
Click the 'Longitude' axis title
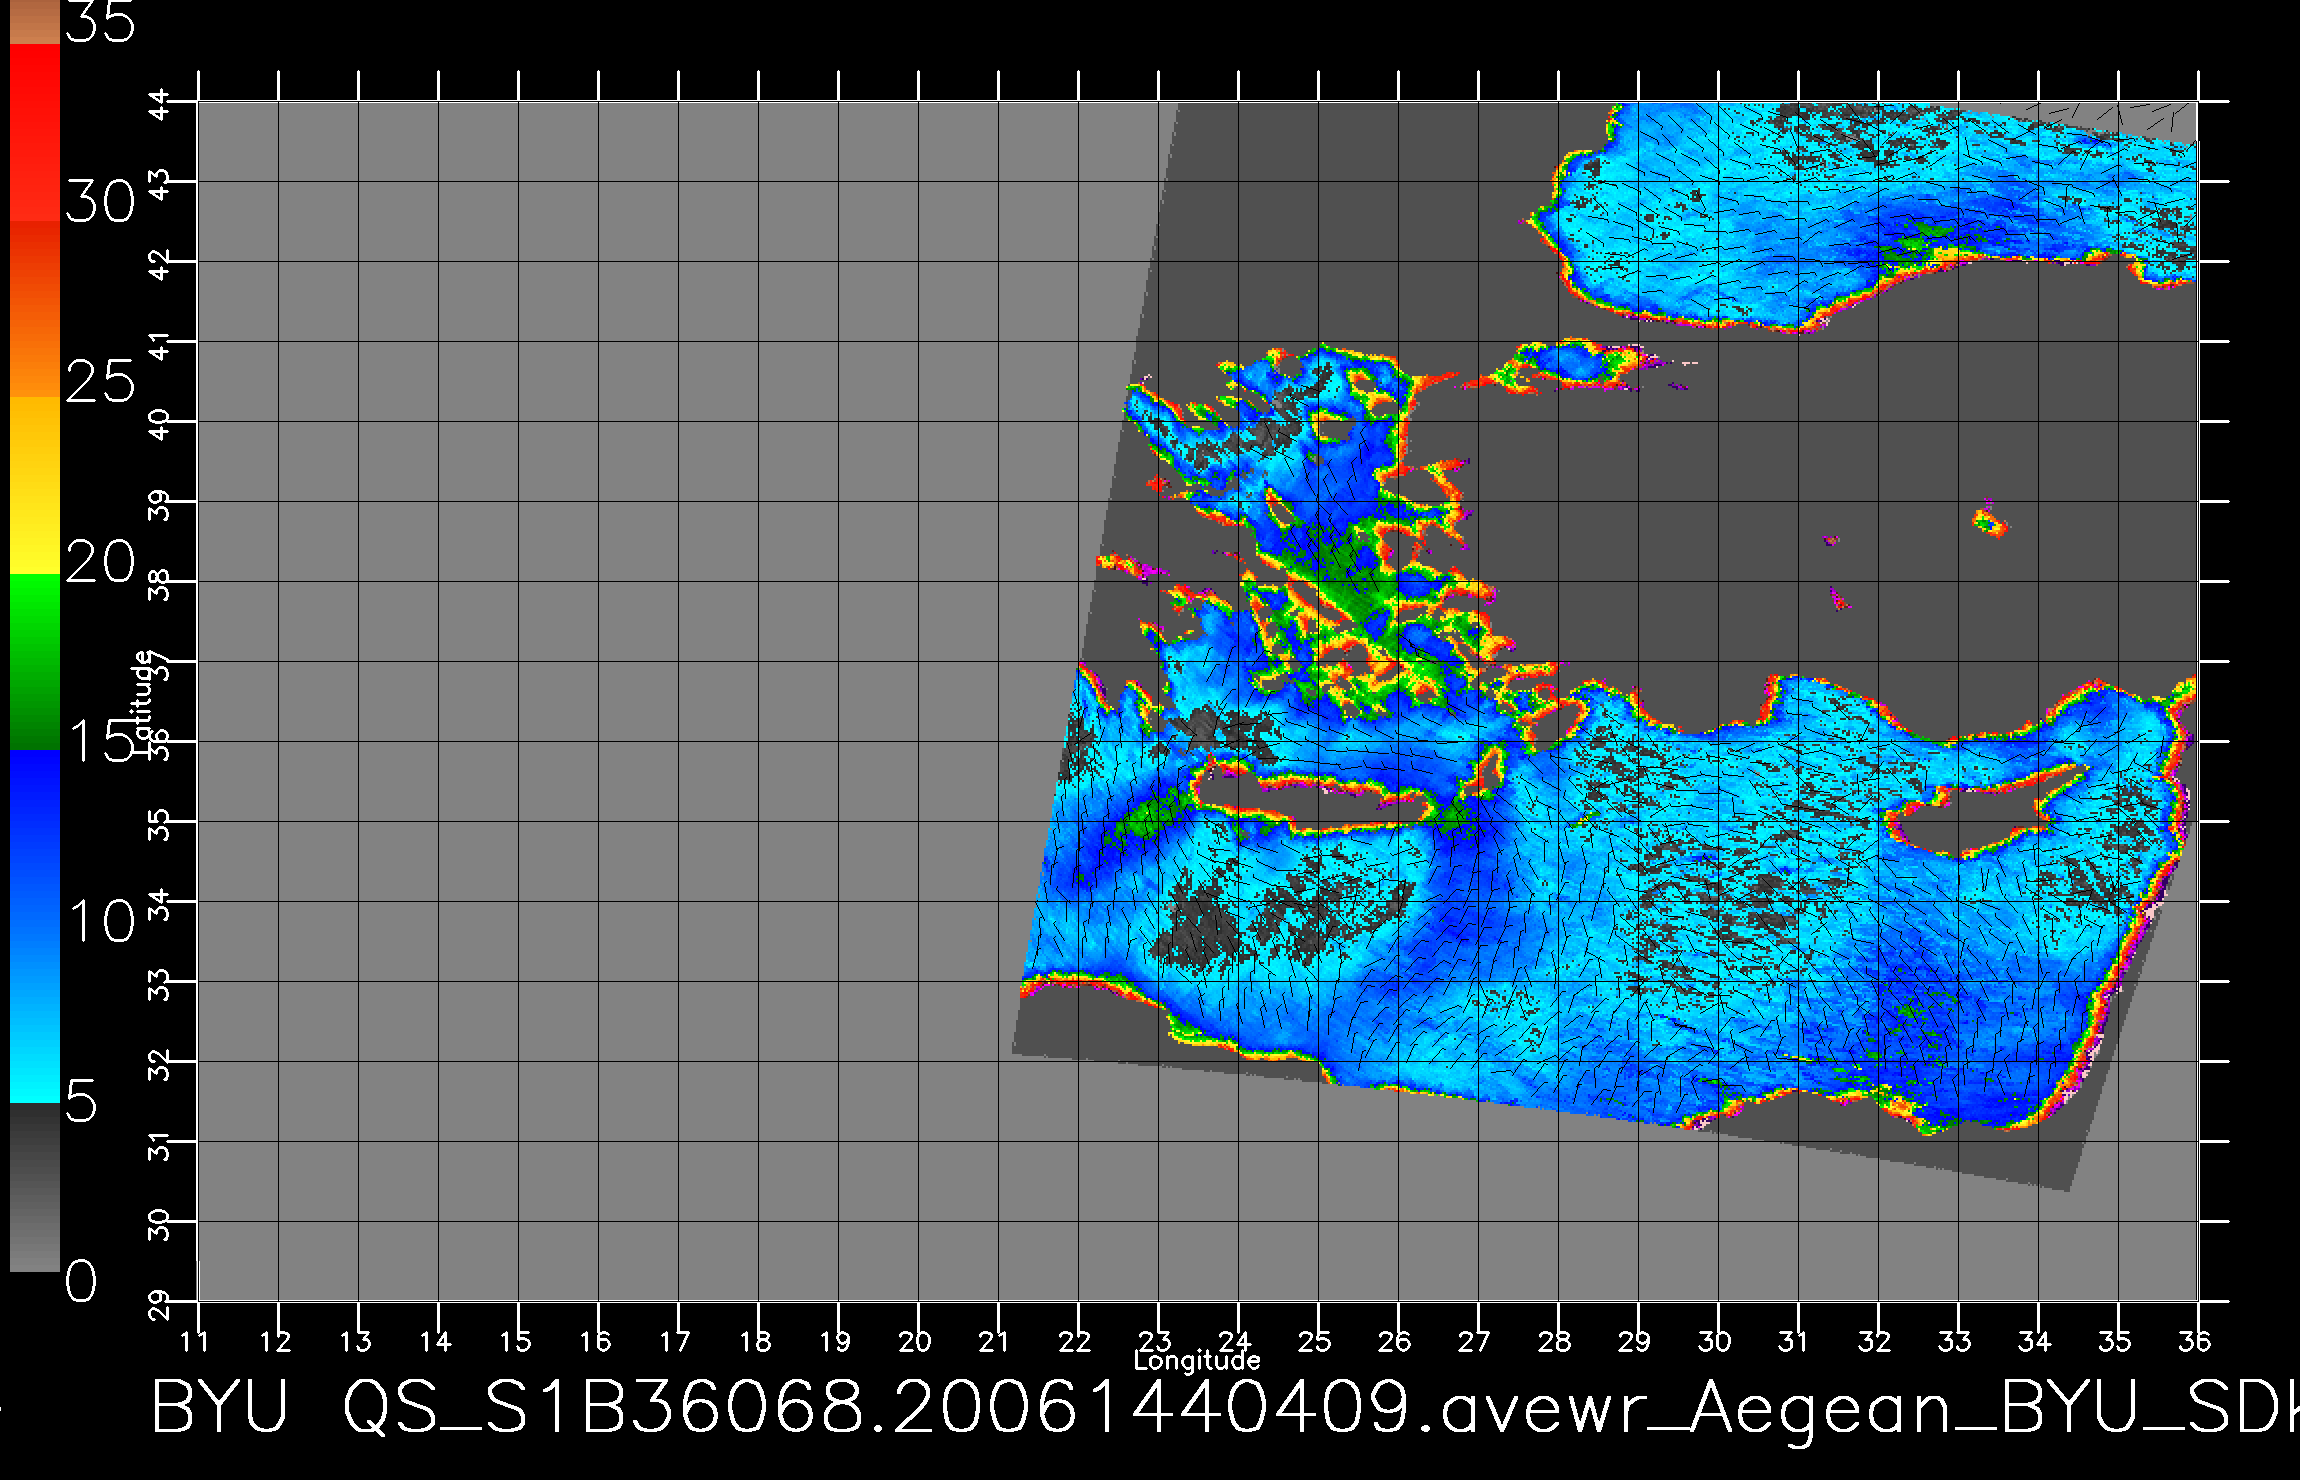pyautogui.click(x=1197, y=1360)
